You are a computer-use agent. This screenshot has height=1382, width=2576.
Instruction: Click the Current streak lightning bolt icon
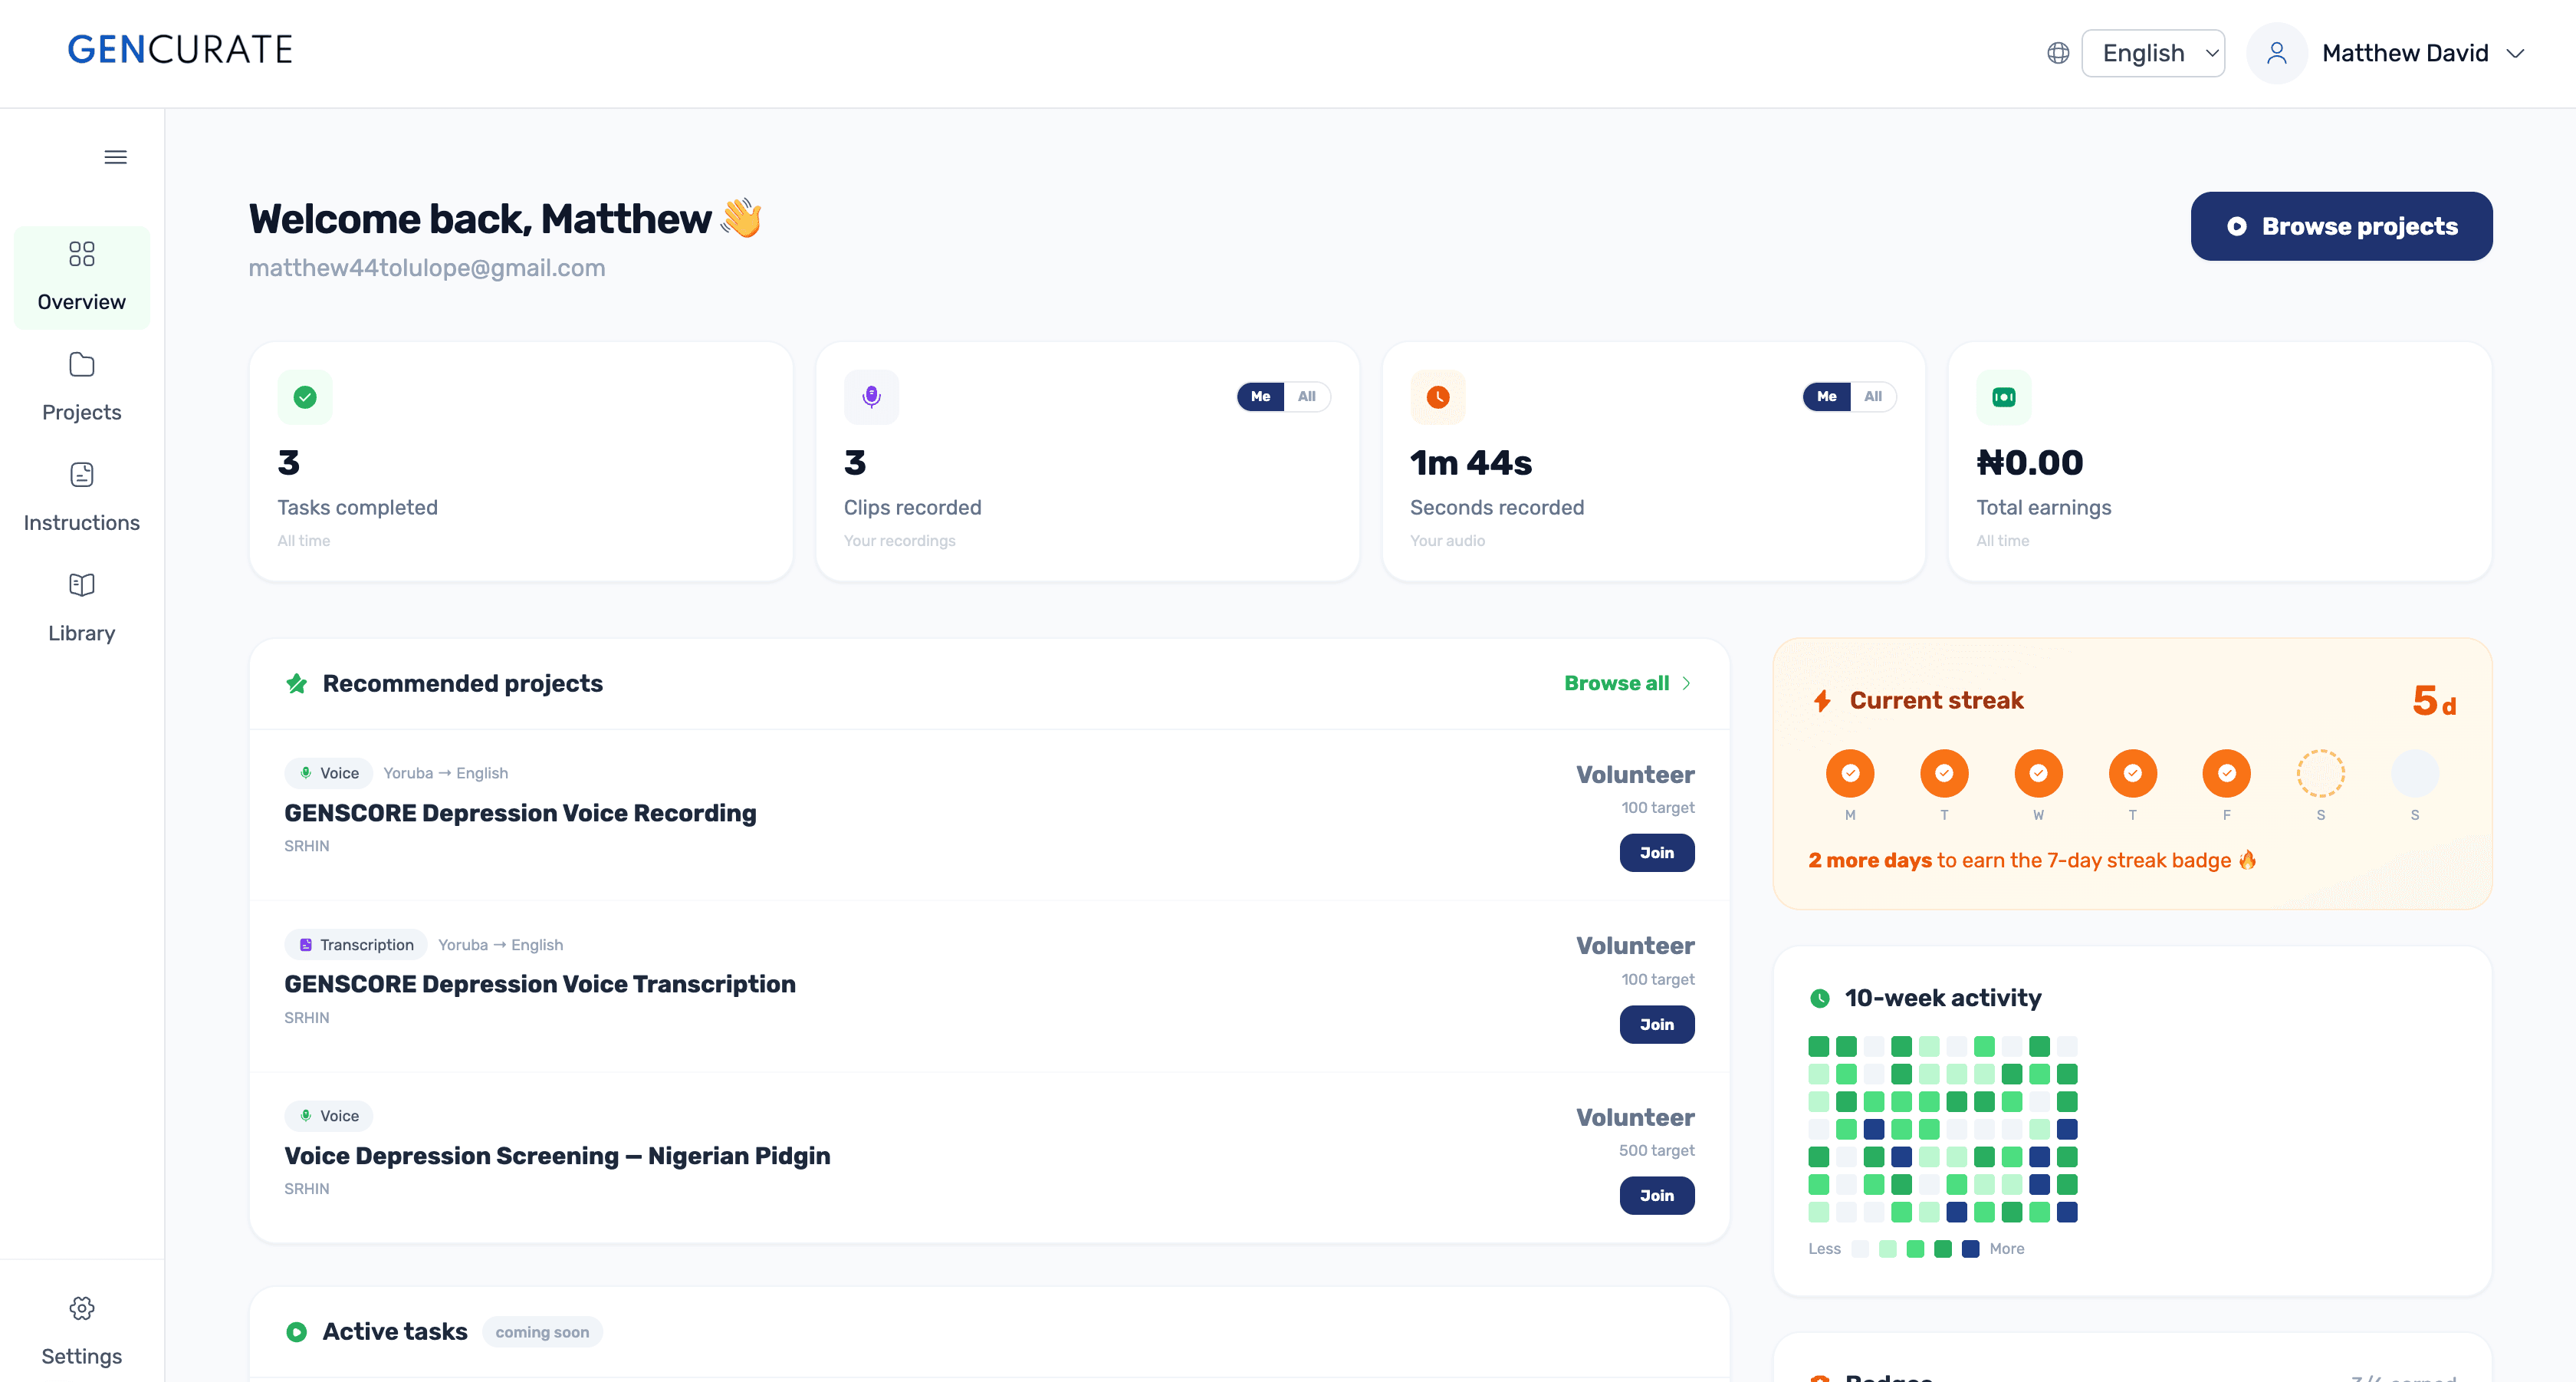pos(1822,700)
